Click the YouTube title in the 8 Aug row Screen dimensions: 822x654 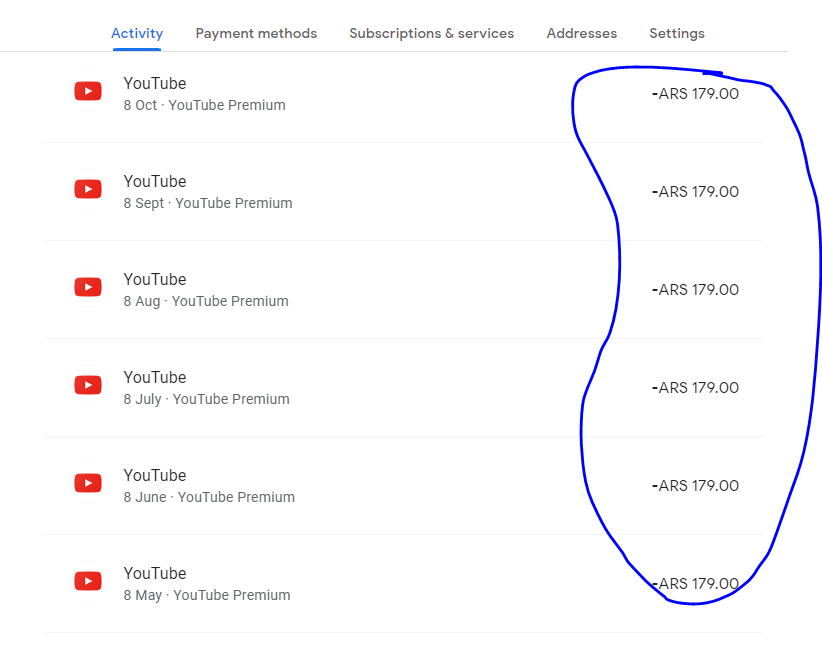pos(155,279)
